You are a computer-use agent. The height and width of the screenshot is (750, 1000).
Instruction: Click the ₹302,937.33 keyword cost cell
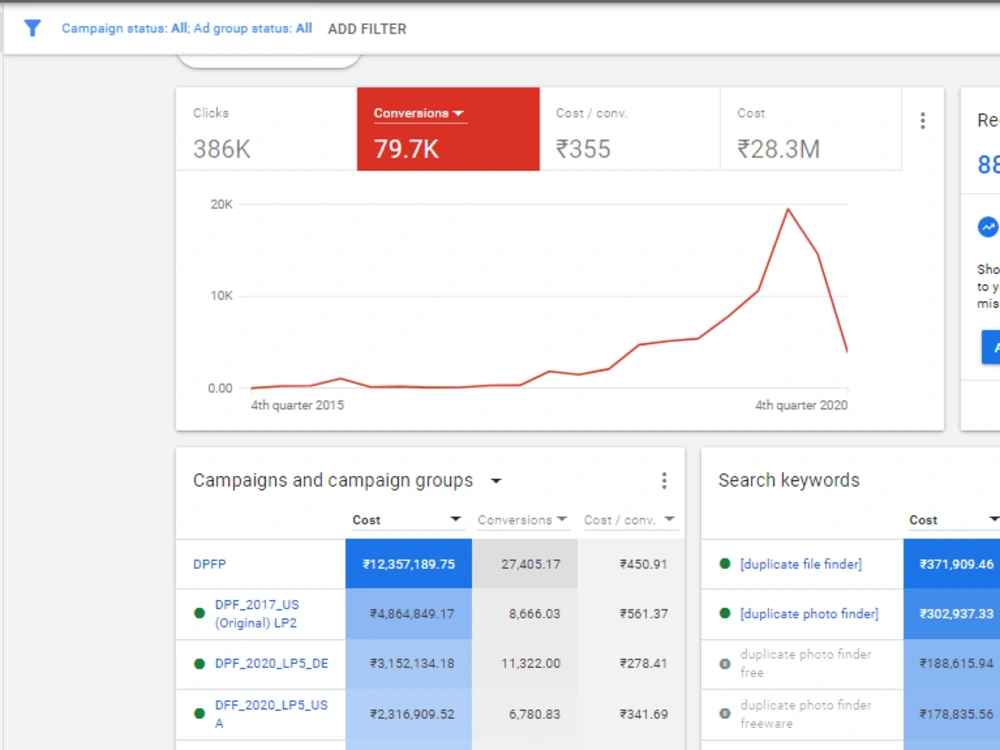pos(952,614)
